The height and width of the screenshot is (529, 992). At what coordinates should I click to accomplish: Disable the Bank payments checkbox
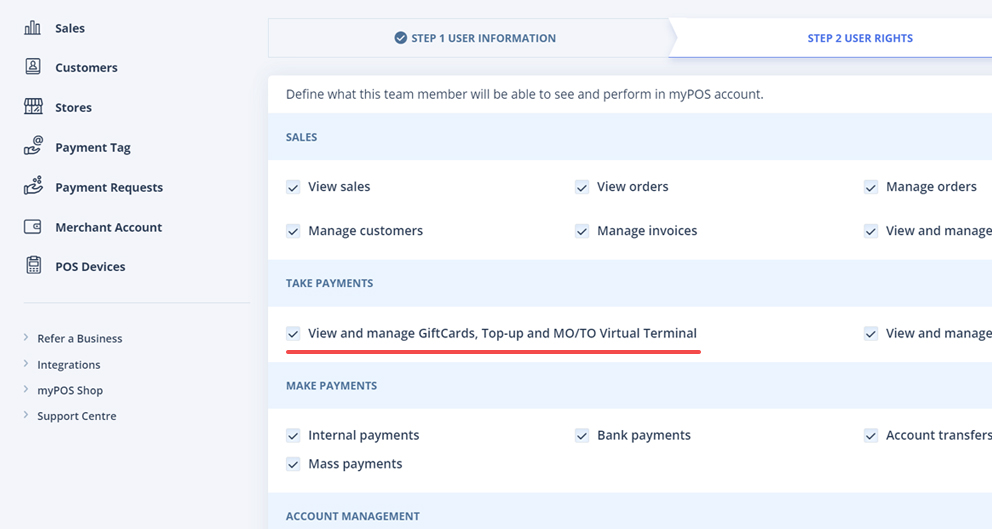pyautogui.click(x=582, y=436)
